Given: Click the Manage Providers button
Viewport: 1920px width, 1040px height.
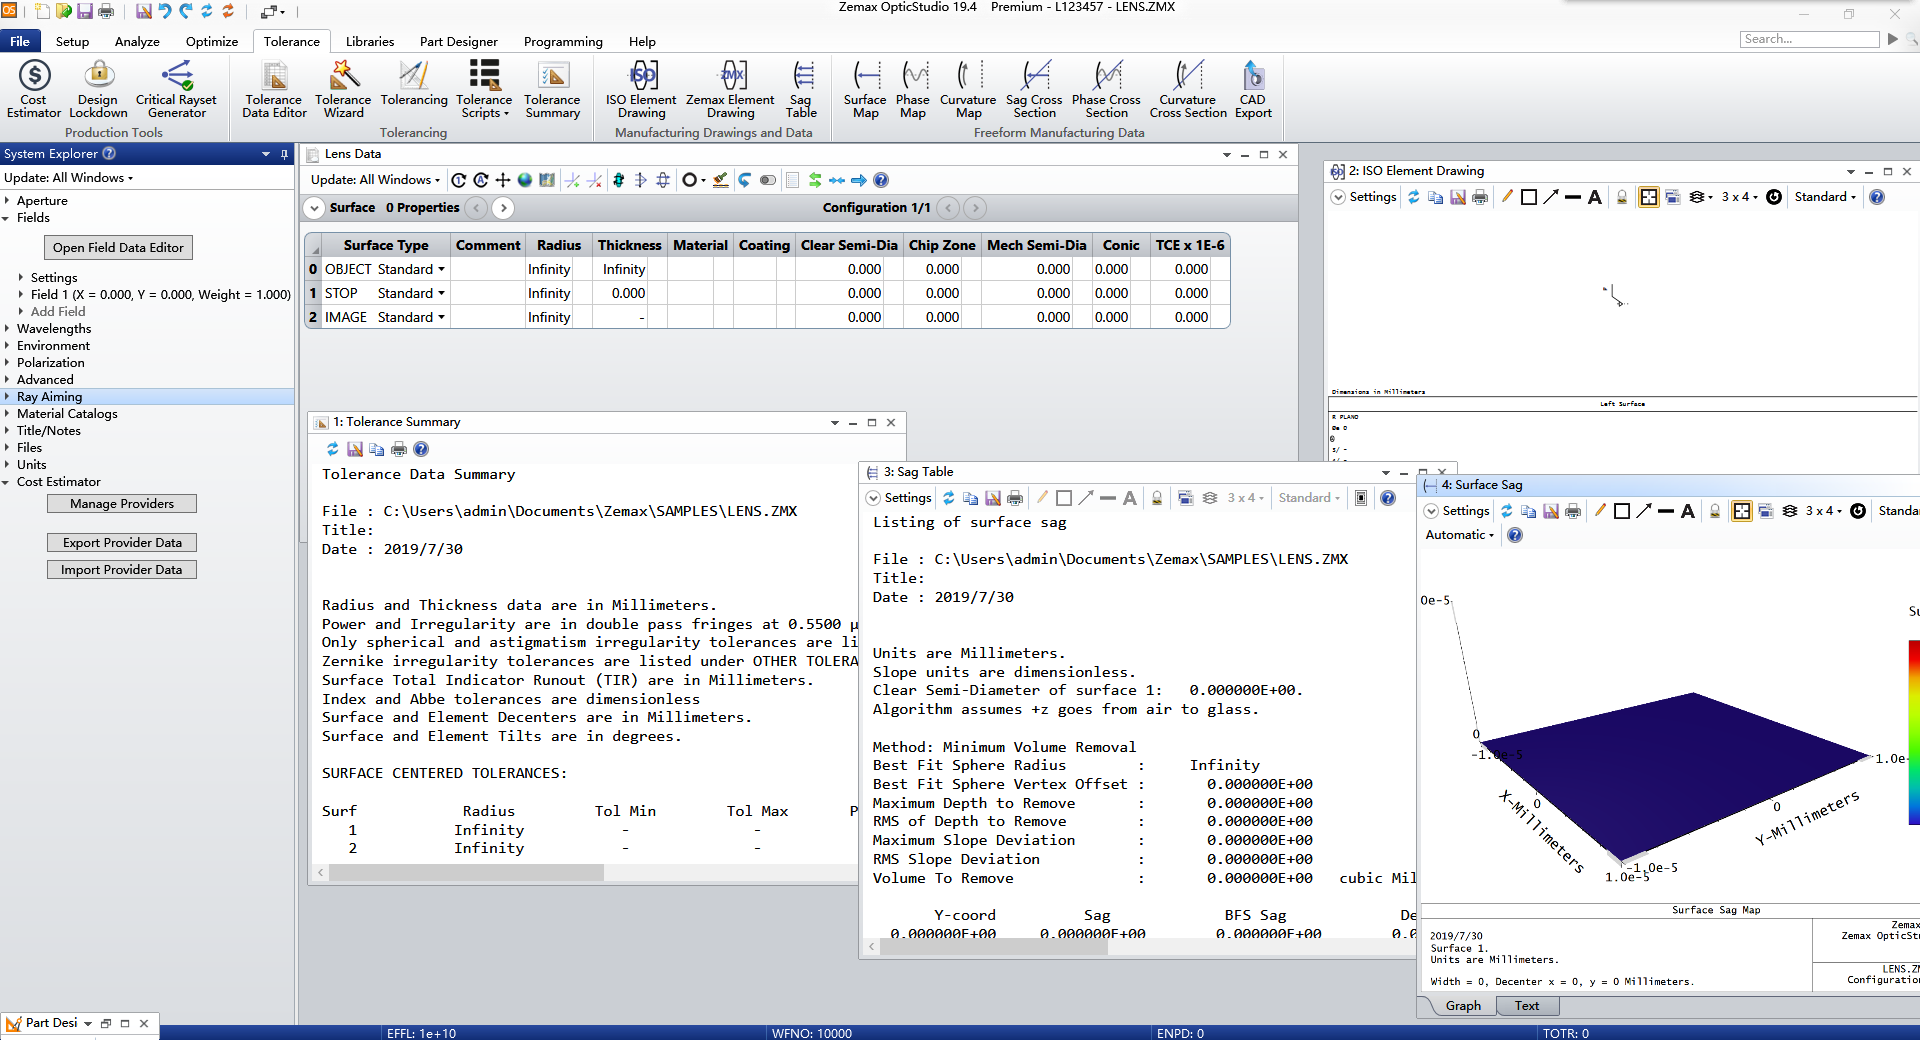Looking at the screenshot, I should coord(122,504).
